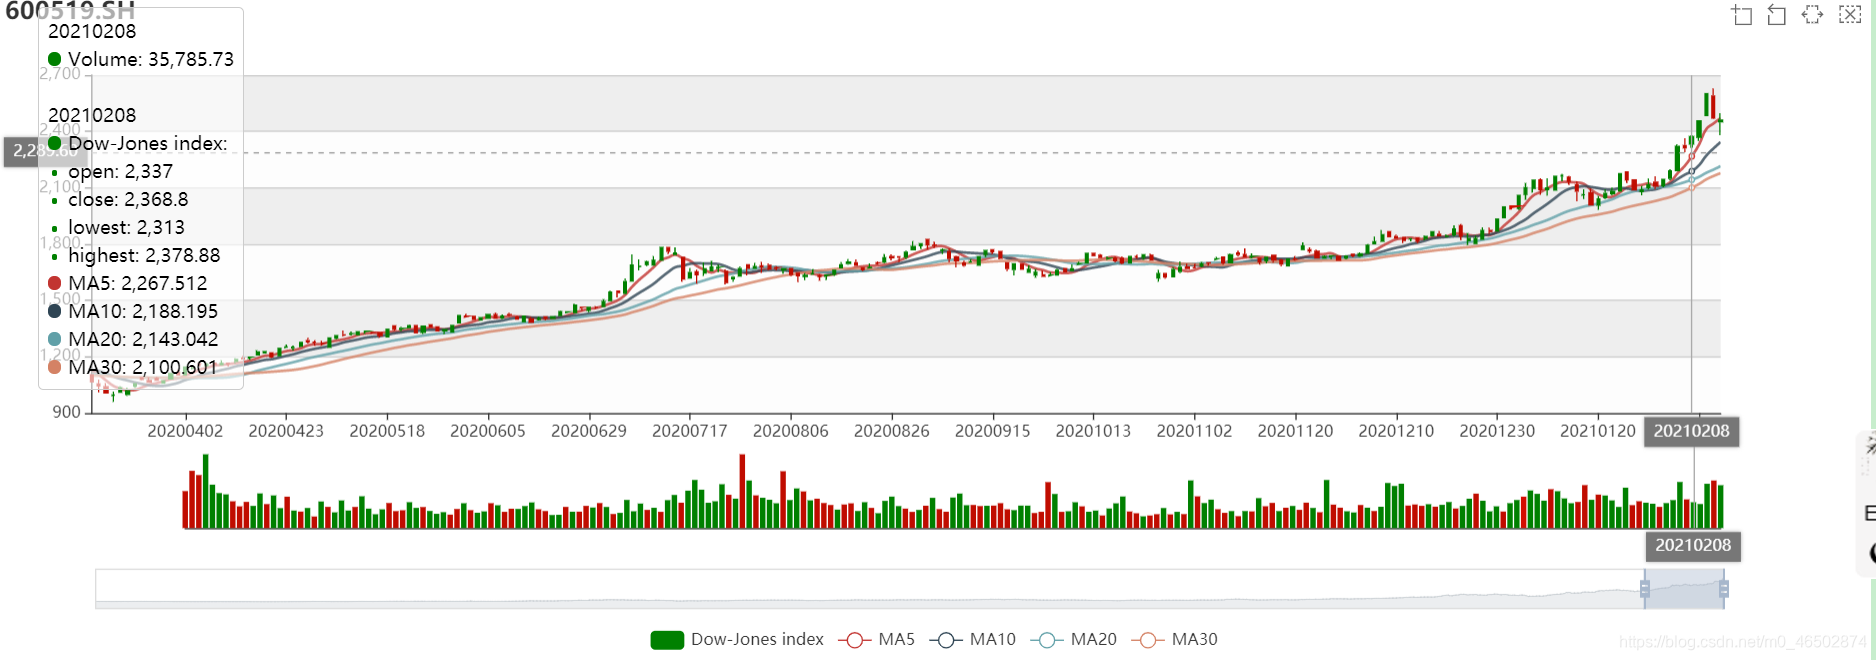Viewport: 1876px width, 660px height.
Task: Click the 20200826 x-axis date label
Action: (892, 431)
